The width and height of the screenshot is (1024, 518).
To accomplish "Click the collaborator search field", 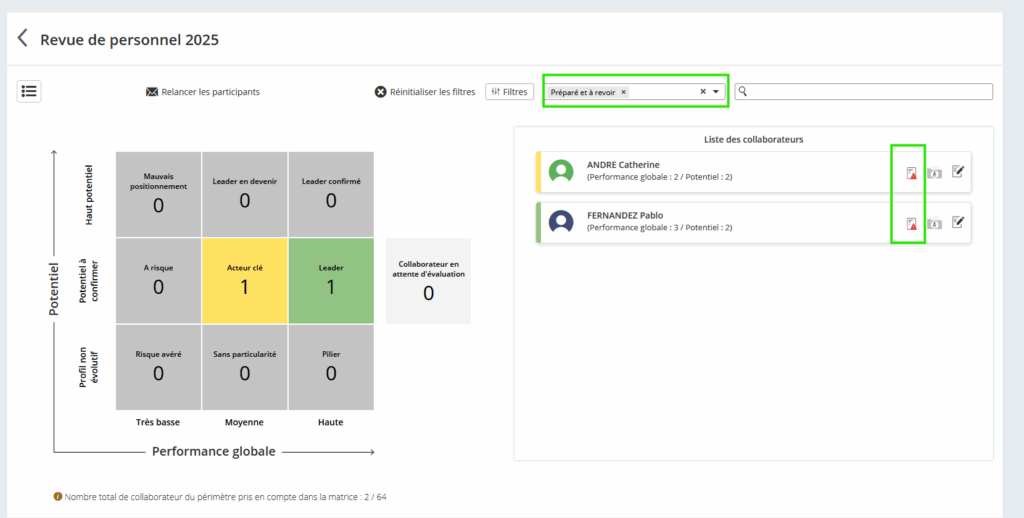I will [x=870, y=92].
